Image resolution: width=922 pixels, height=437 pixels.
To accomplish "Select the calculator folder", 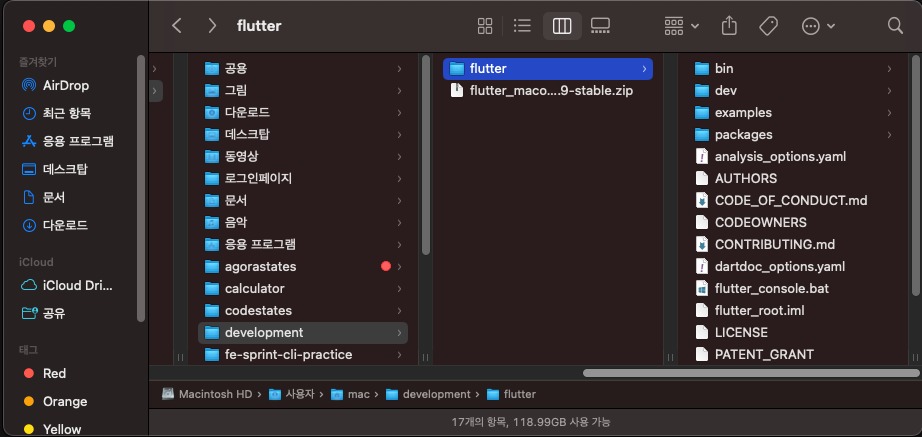I will click(303, 289).
